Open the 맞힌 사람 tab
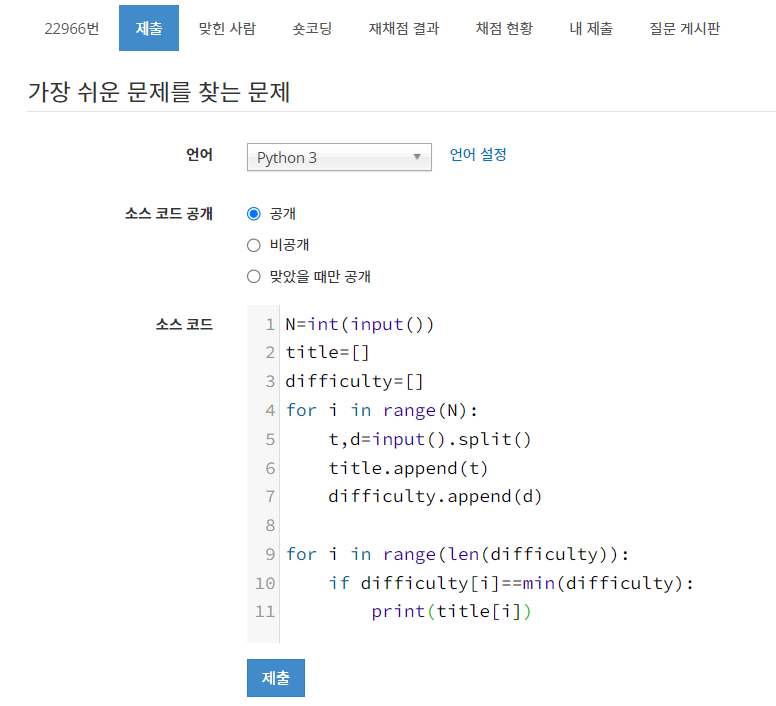 [227, 28]
